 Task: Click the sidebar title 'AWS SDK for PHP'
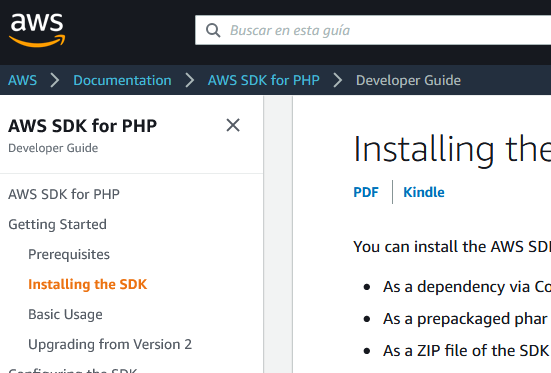[83, 126]
